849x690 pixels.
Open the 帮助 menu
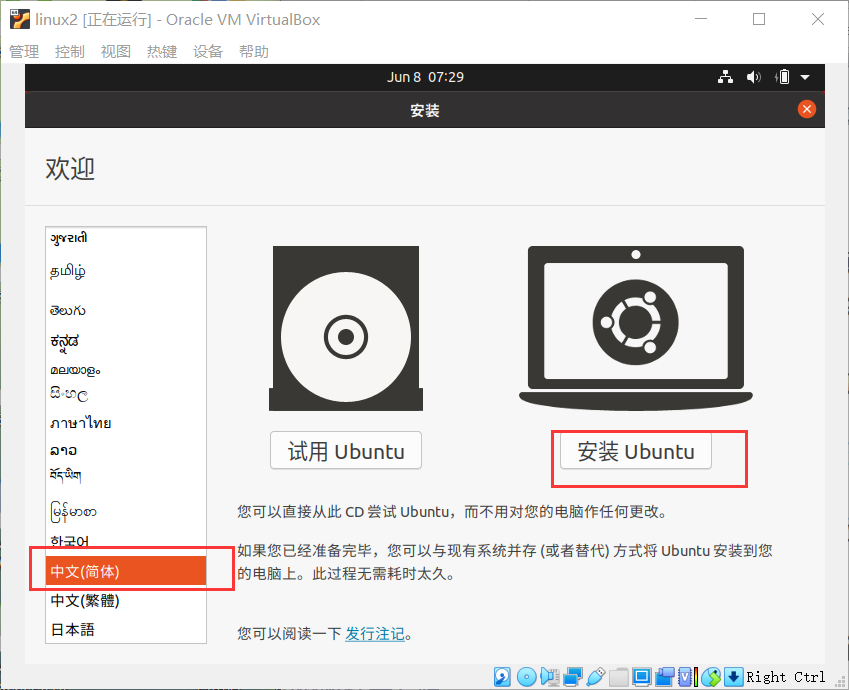[x=254, y=52]
